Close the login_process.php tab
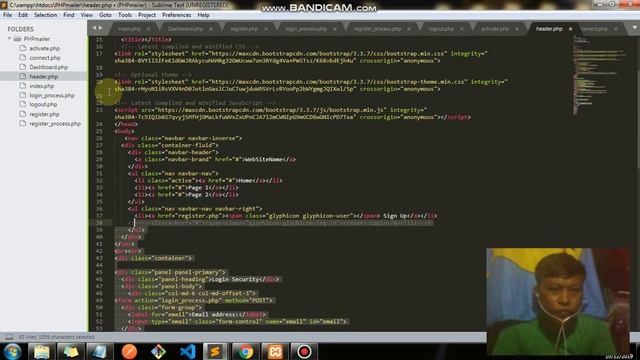This screenshot has width=640, height=360. pos(335,29)
